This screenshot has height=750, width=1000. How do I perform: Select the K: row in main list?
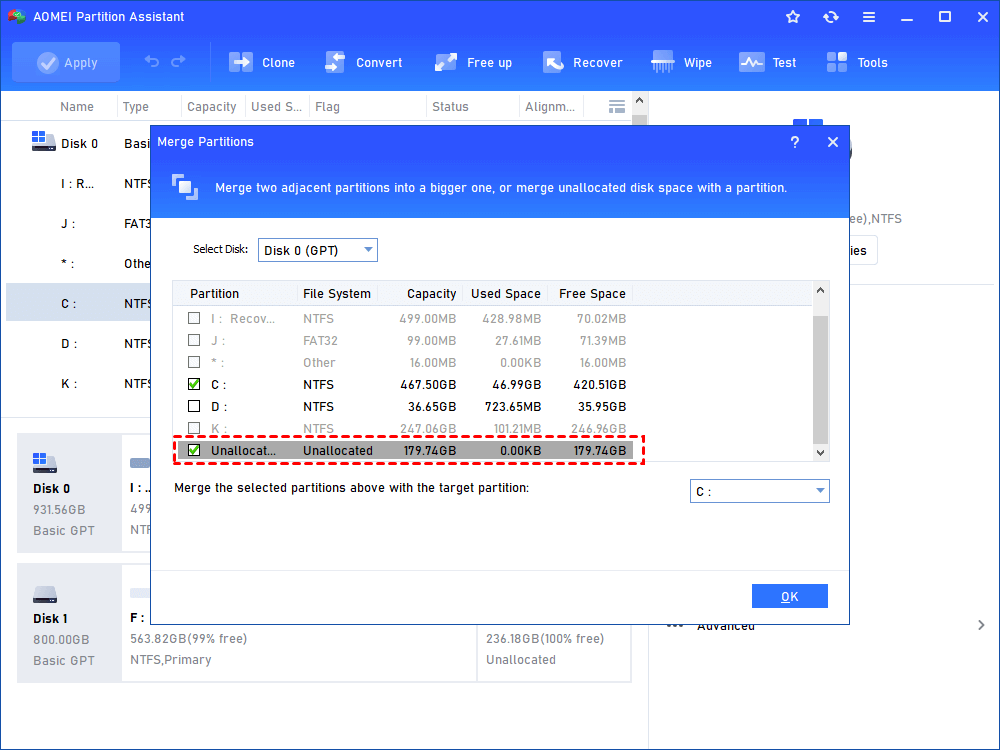coord(78,384)
